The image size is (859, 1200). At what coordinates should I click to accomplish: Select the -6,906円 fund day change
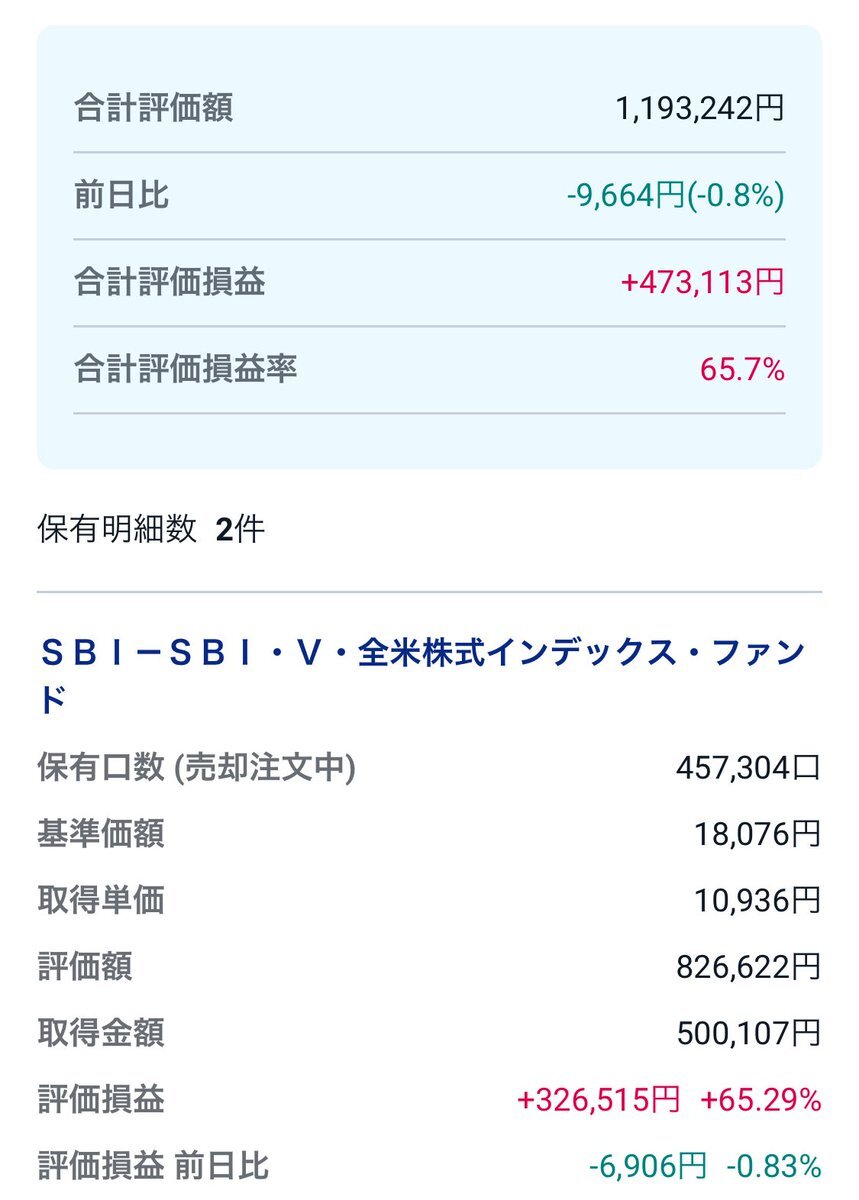coord(647,1166)
